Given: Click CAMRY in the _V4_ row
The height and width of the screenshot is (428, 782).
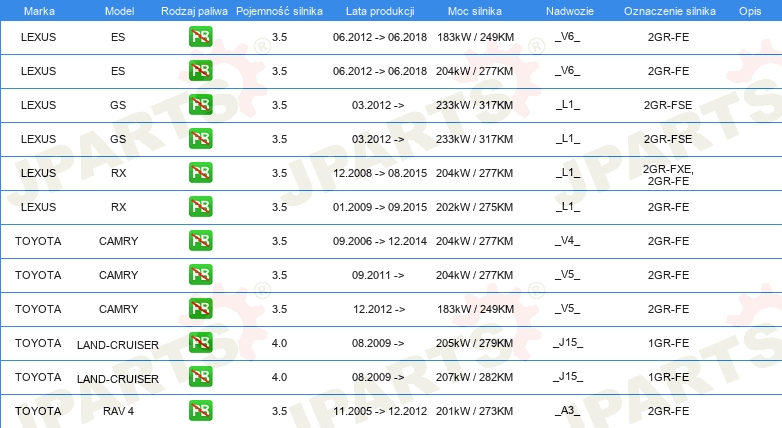Looking at the screenshot, I should [x=118, y=241].
